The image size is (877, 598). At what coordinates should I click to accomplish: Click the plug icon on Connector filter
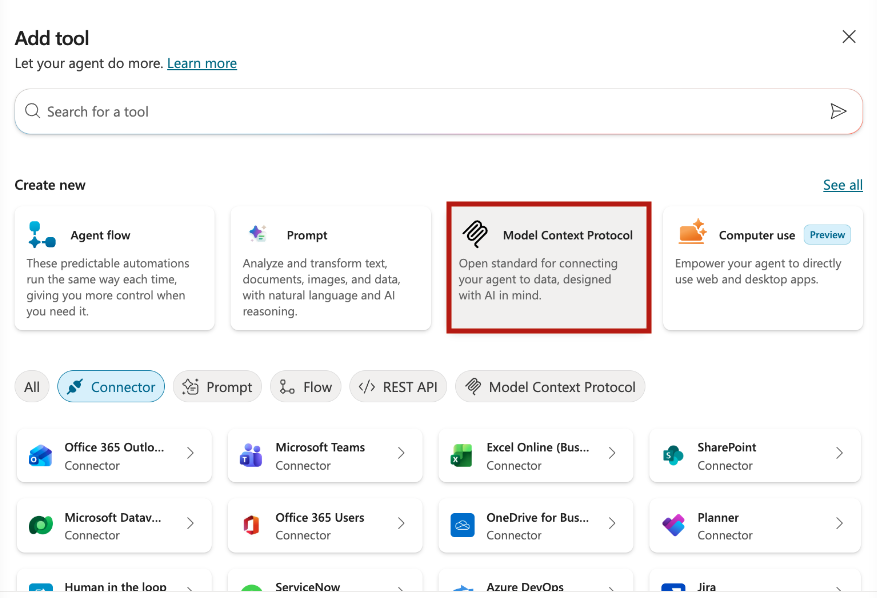click(75, 387)
